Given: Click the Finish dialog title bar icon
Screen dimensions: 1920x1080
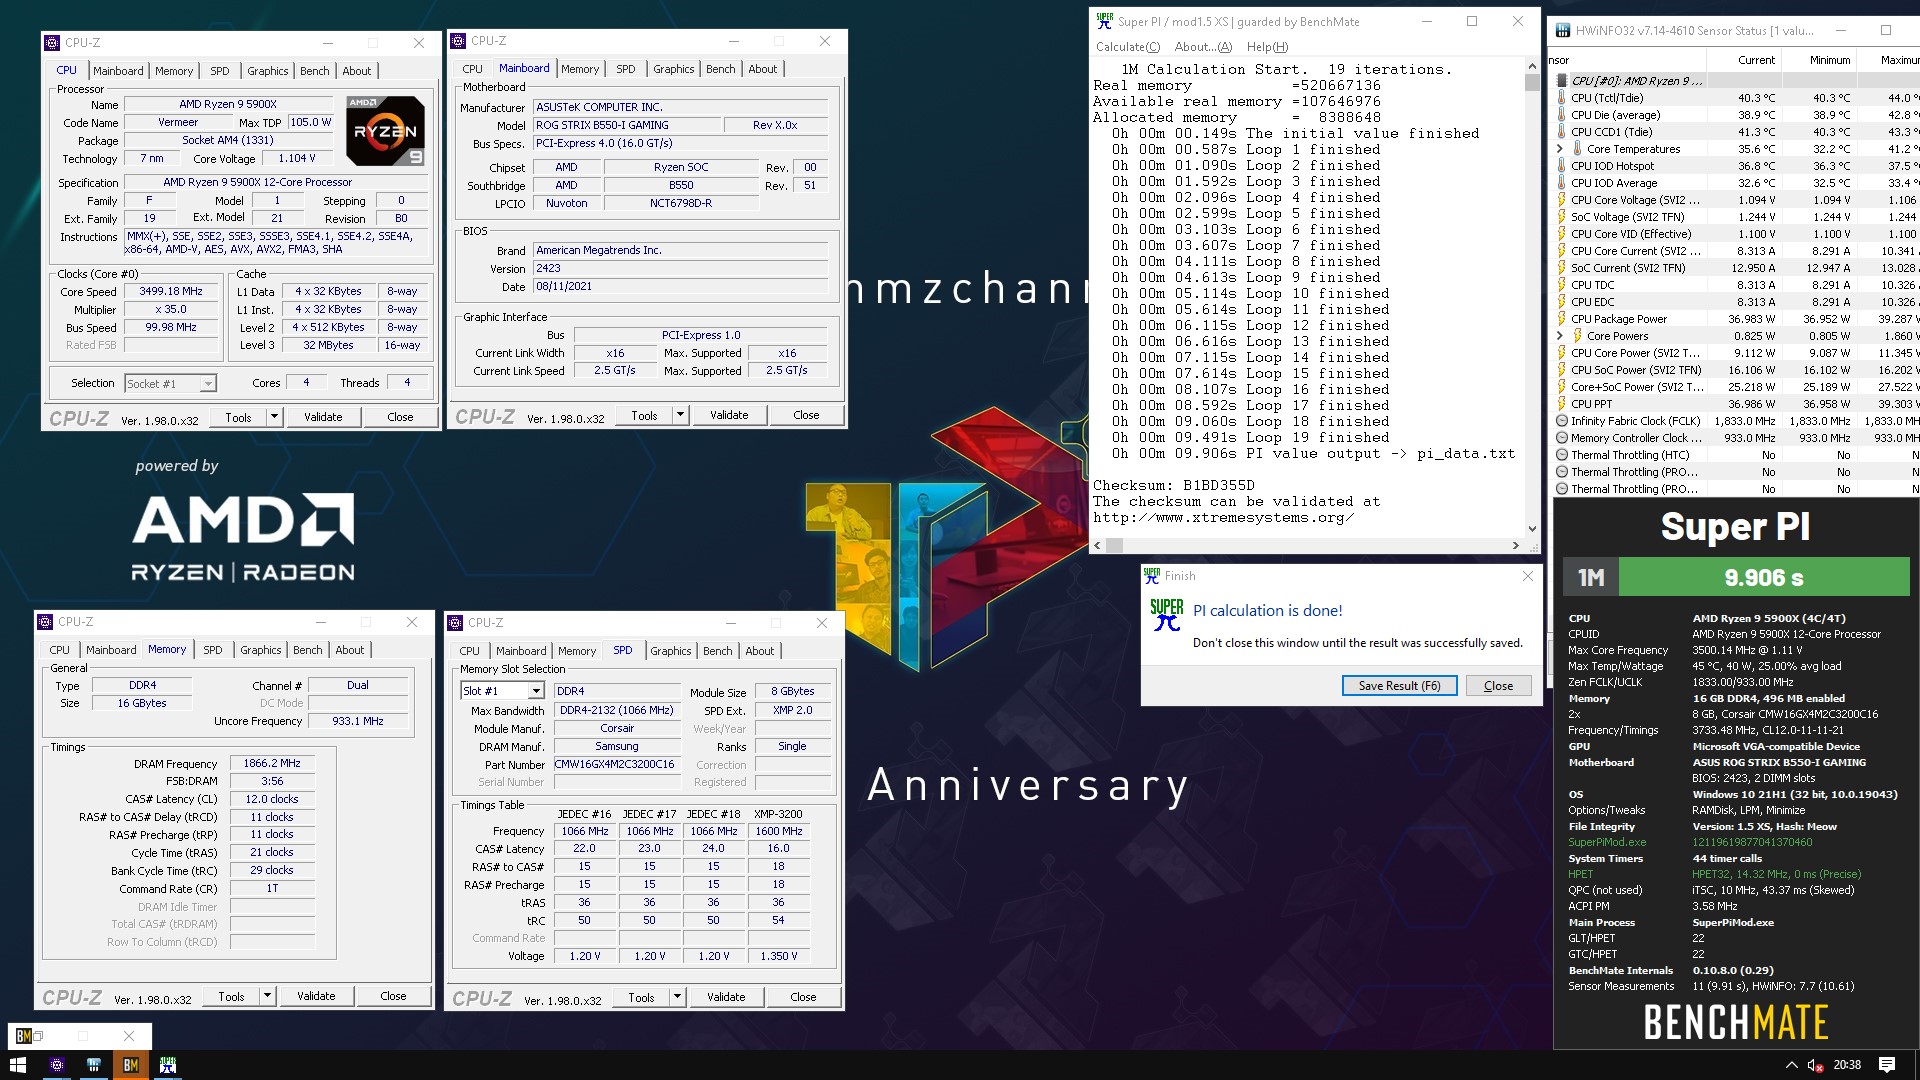Looking at the screenshot, I should tap(1152, 576).
